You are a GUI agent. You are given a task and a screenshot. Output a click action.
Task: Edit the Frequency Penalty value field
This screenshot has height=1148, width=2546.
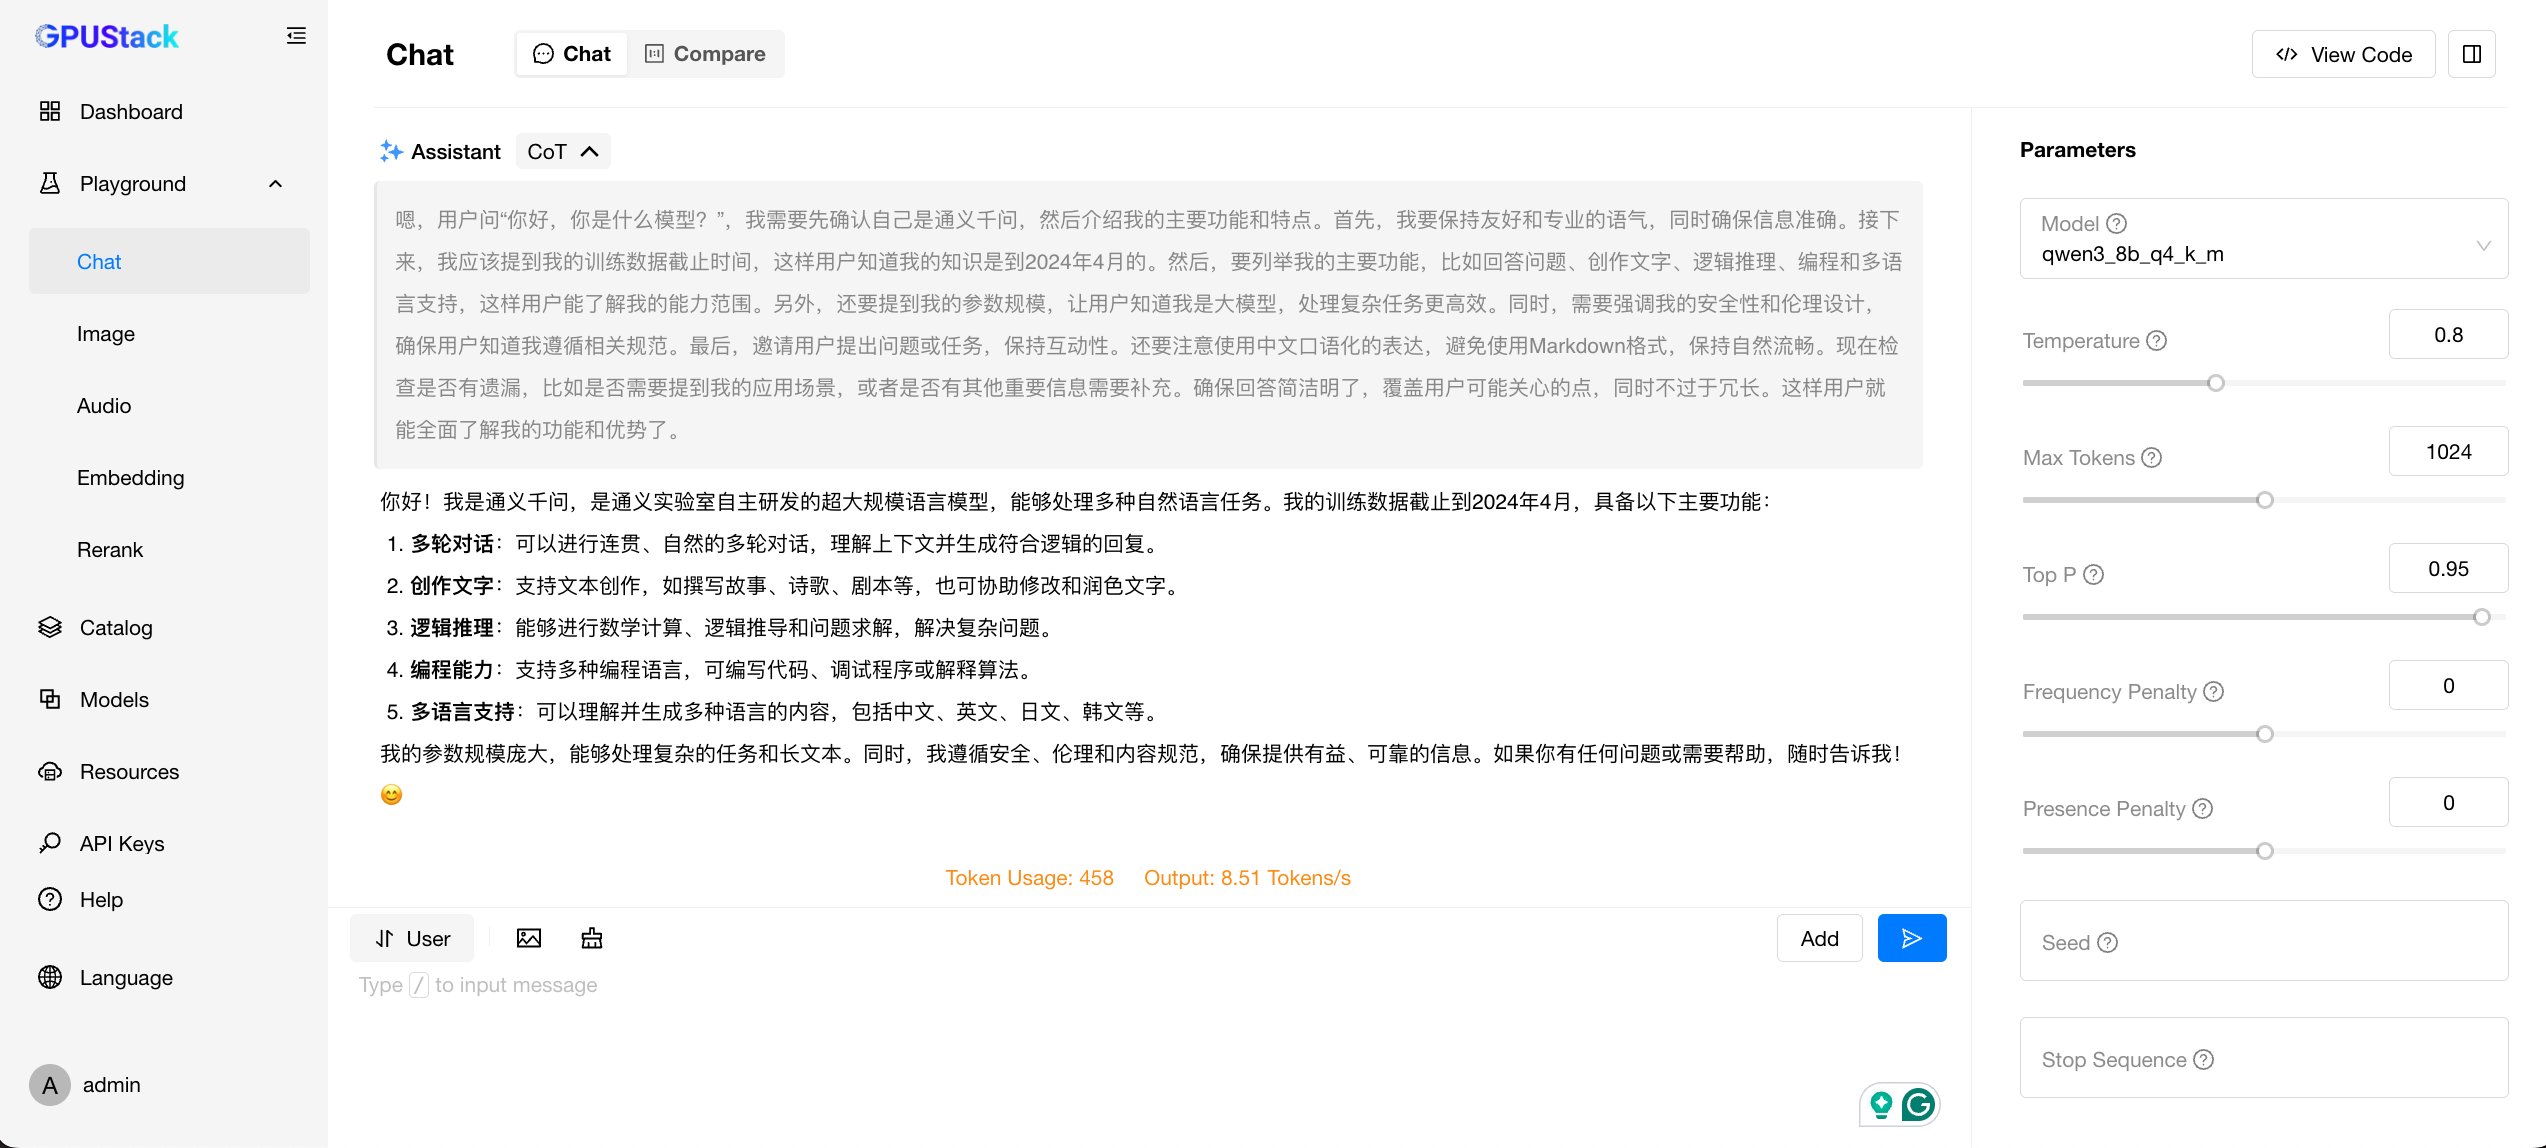[x=2448, y=686]
